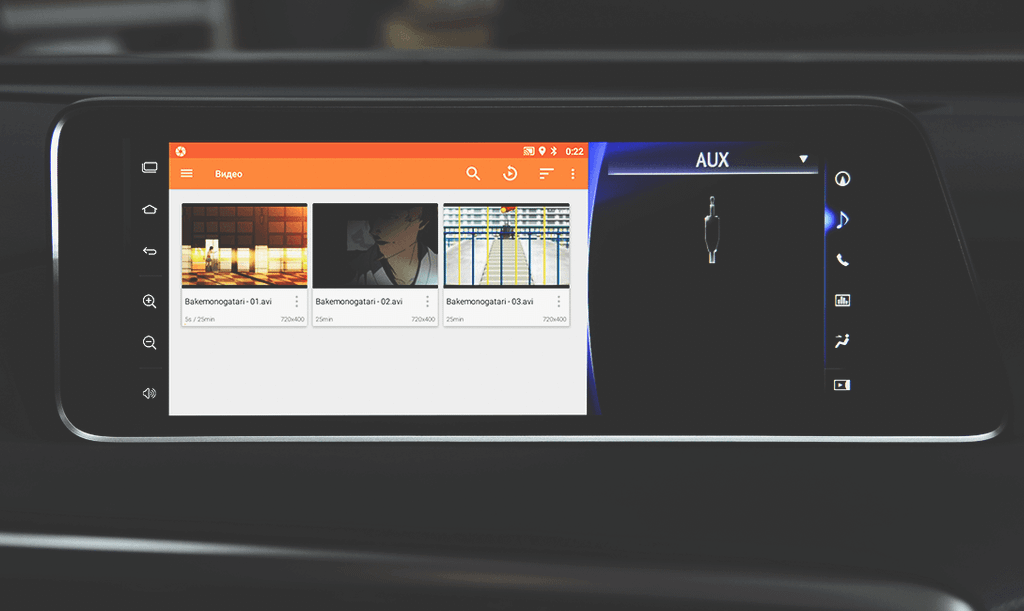Open the Bakemonogatari - 03.avi thumbnail
1024x611 pixels.
tap(506, 245)
